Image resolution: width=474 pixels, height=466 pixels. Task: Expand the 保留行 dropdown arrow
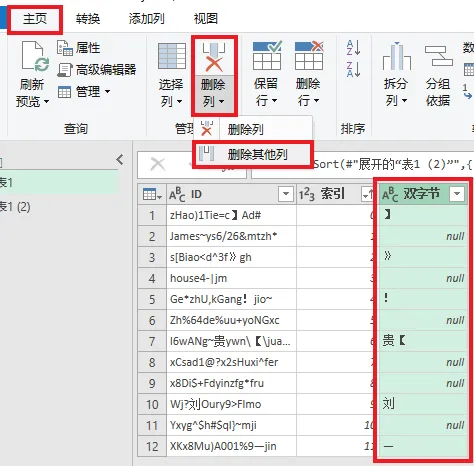275,100
